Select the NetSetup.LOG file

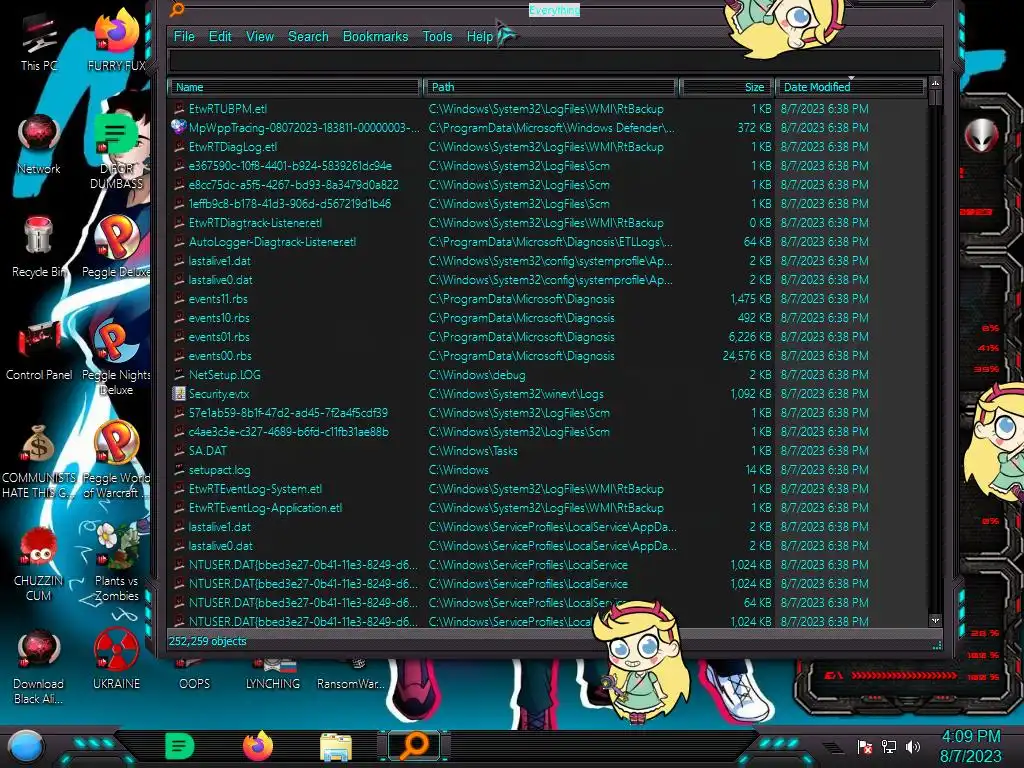(225, 375)
